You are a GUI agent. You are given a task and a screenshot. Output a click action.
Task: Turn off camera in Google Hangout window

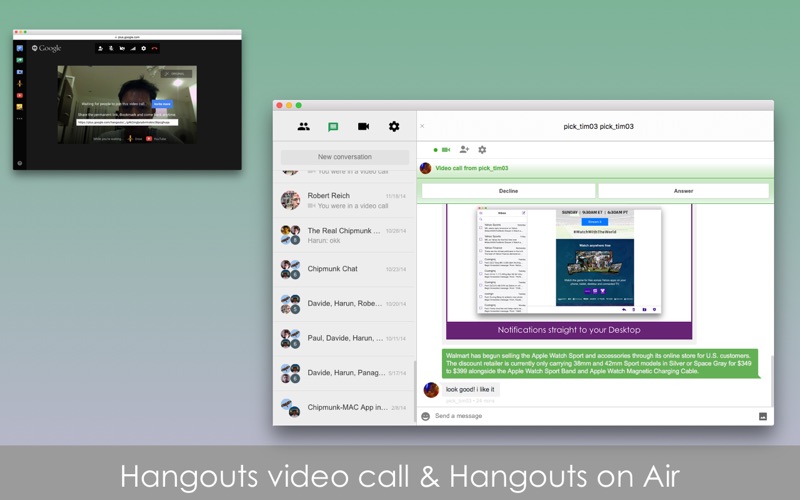tap(122, 48)
